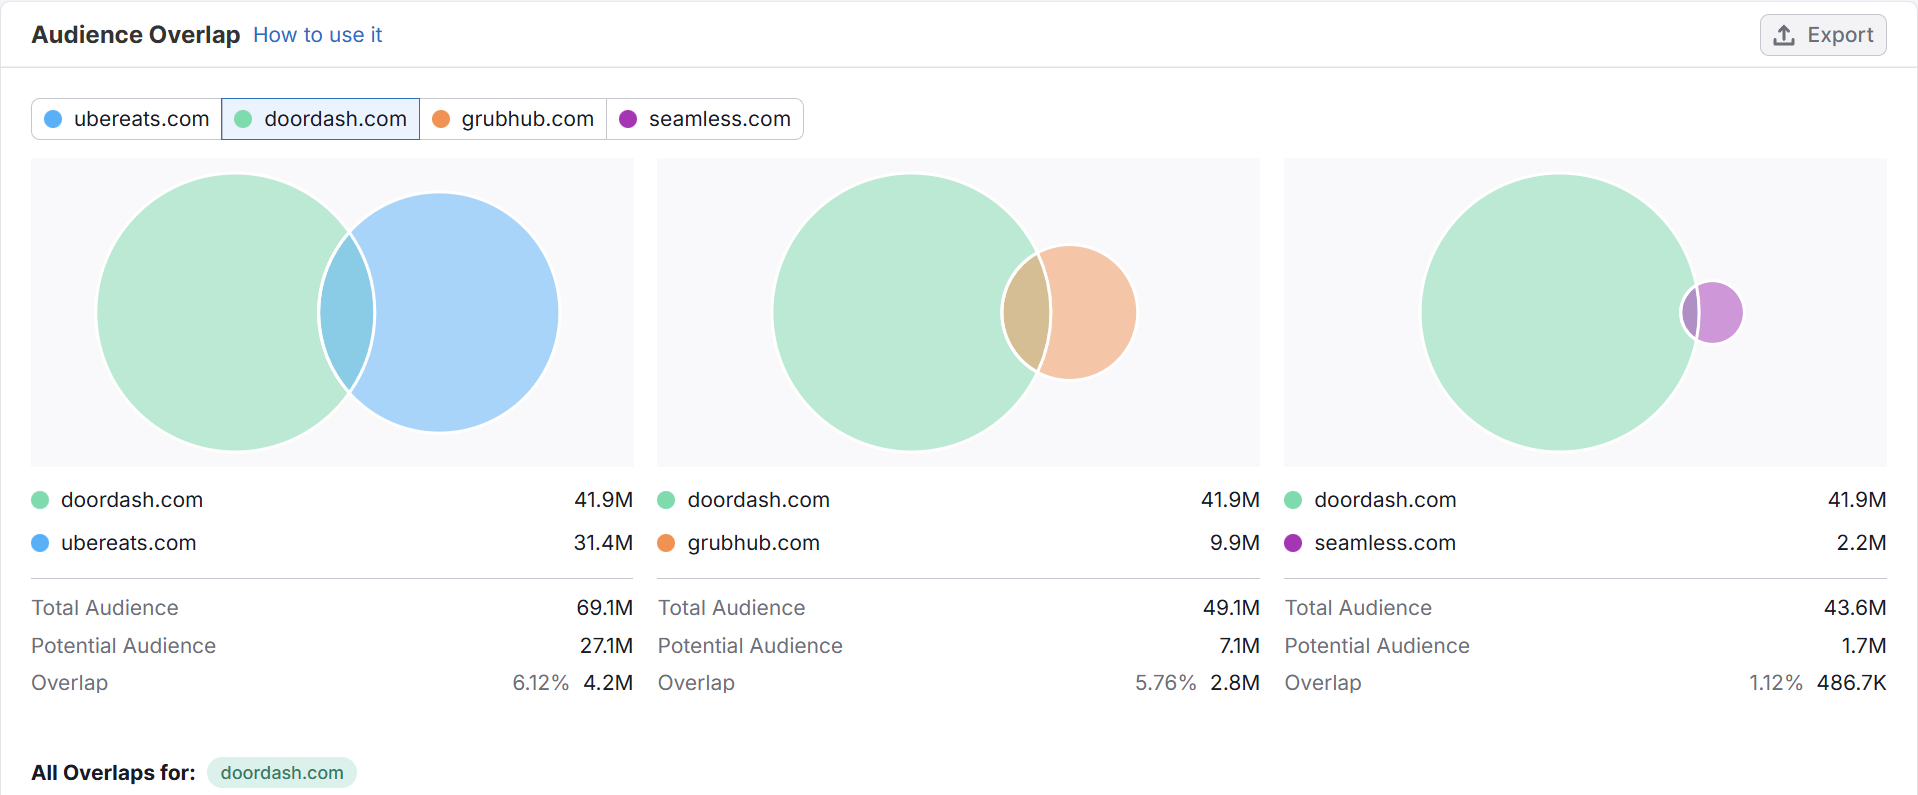The width and height of the screenshot is (1918, 795).
Task: Click the blue dot beside ubereats.com legend
Action: pyautogui.click(x=40, y=543)
